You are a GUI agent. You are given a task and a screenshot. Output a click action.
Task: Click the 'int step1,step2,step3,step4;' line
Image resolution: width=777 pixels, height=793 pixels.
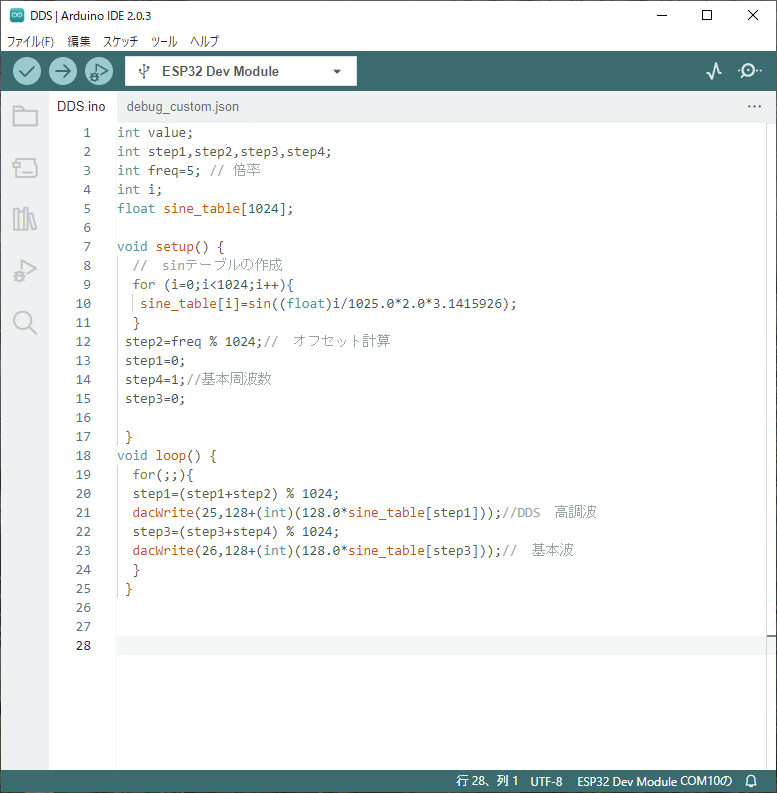point(224,152)
